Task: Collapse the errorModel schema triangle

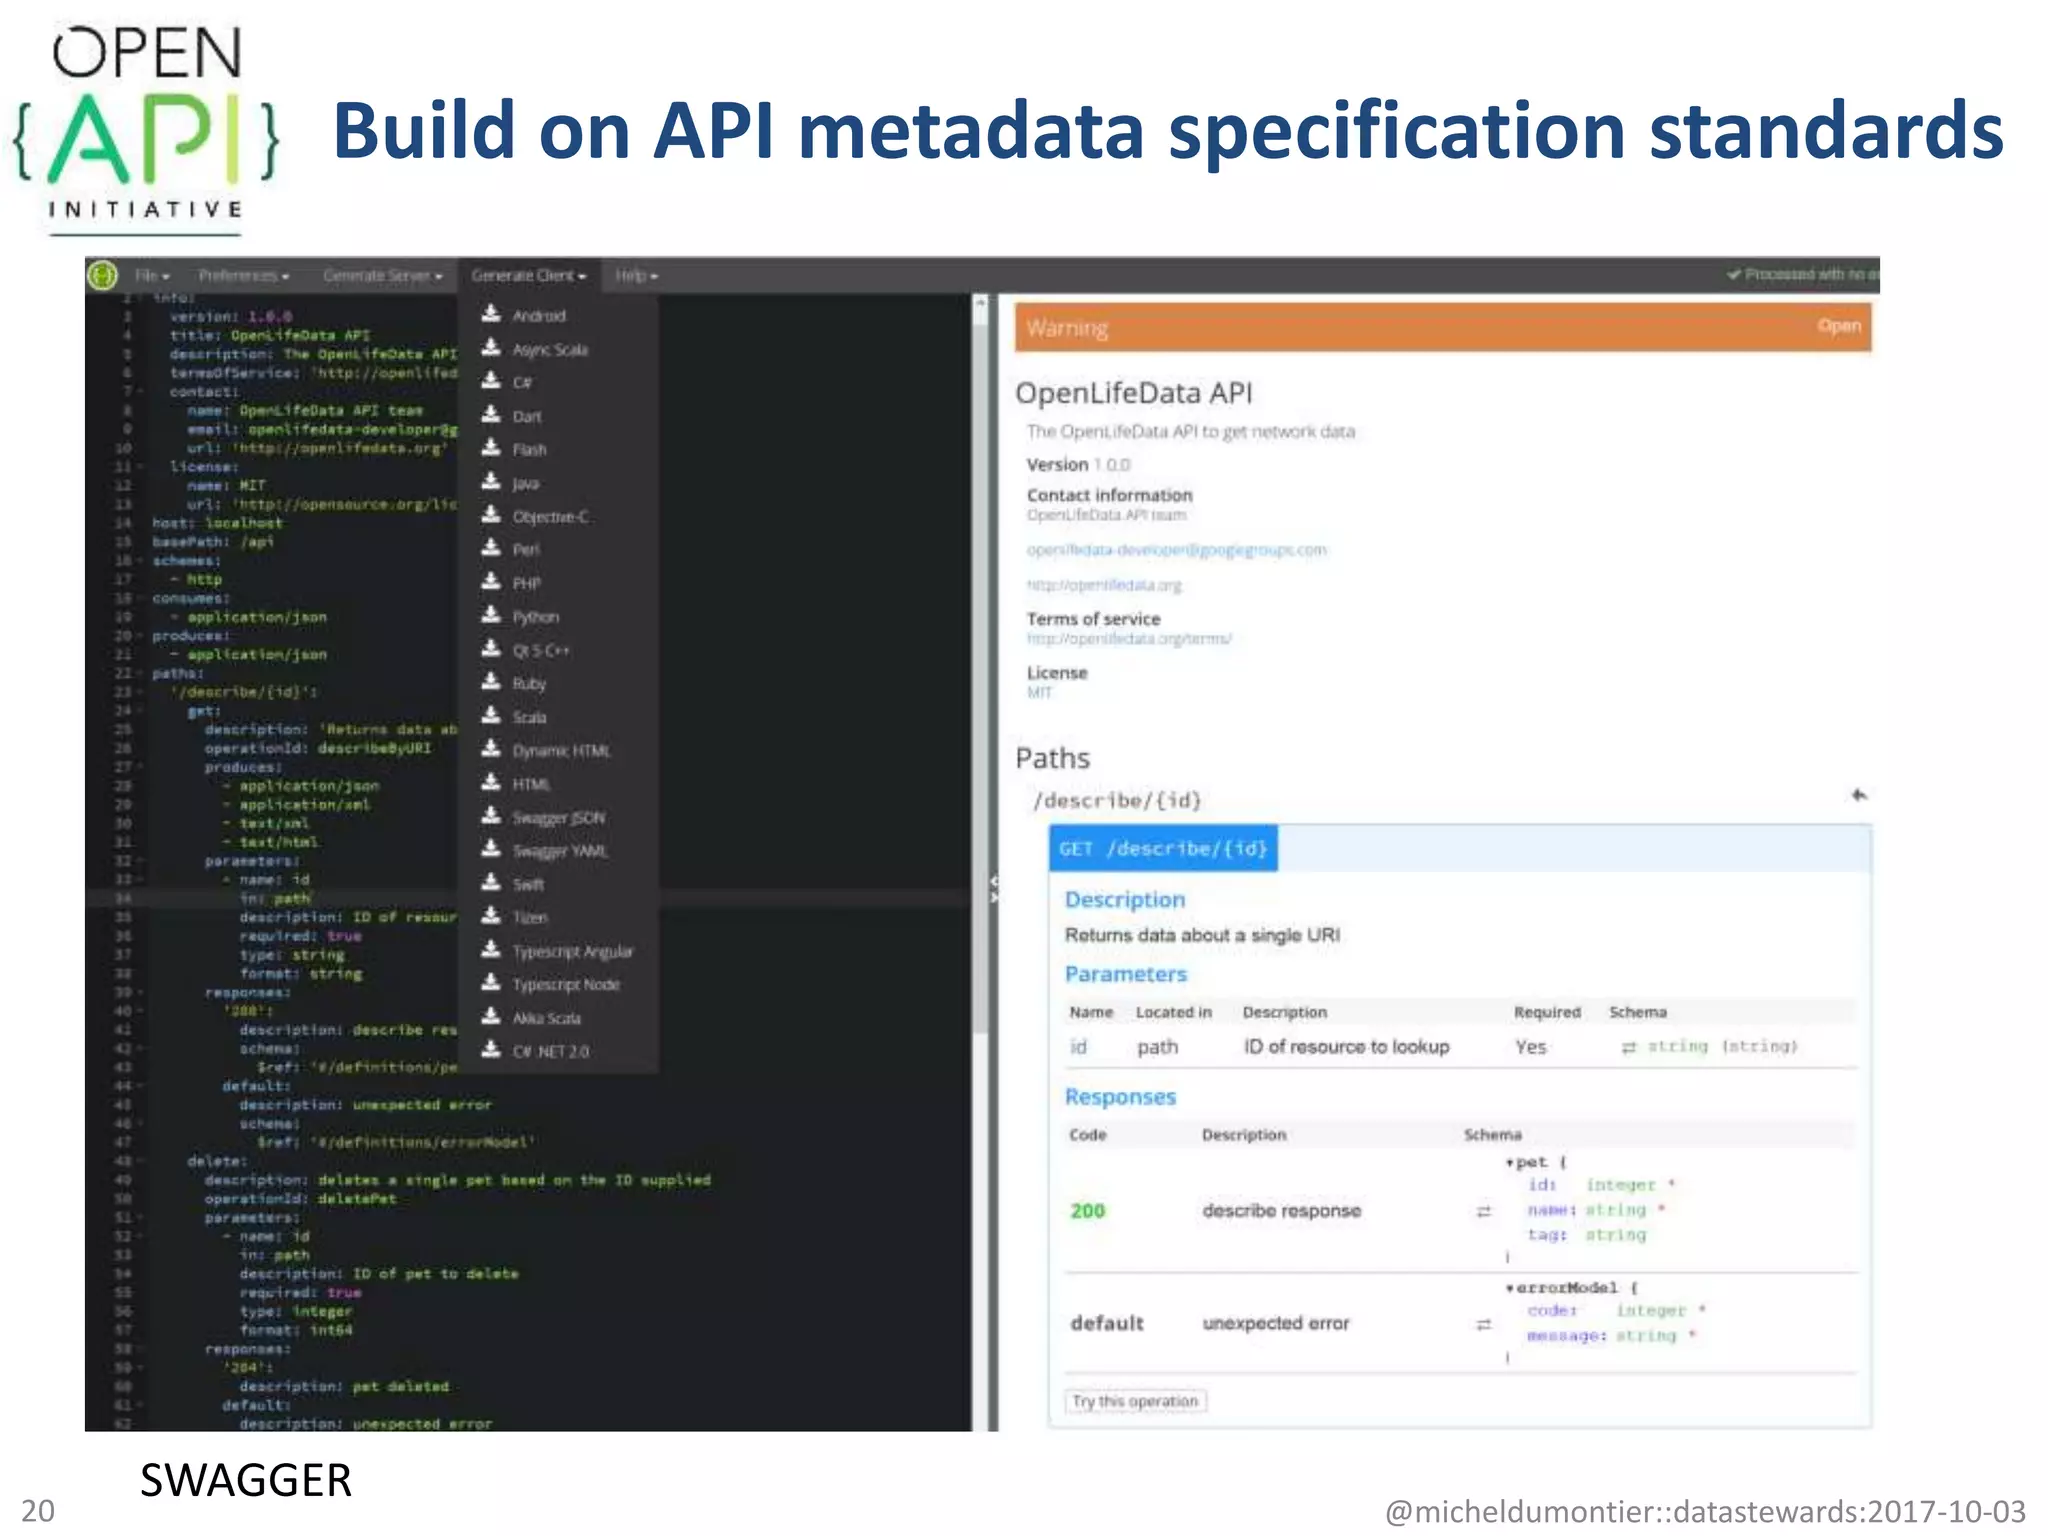Action: (1509, 1288)
